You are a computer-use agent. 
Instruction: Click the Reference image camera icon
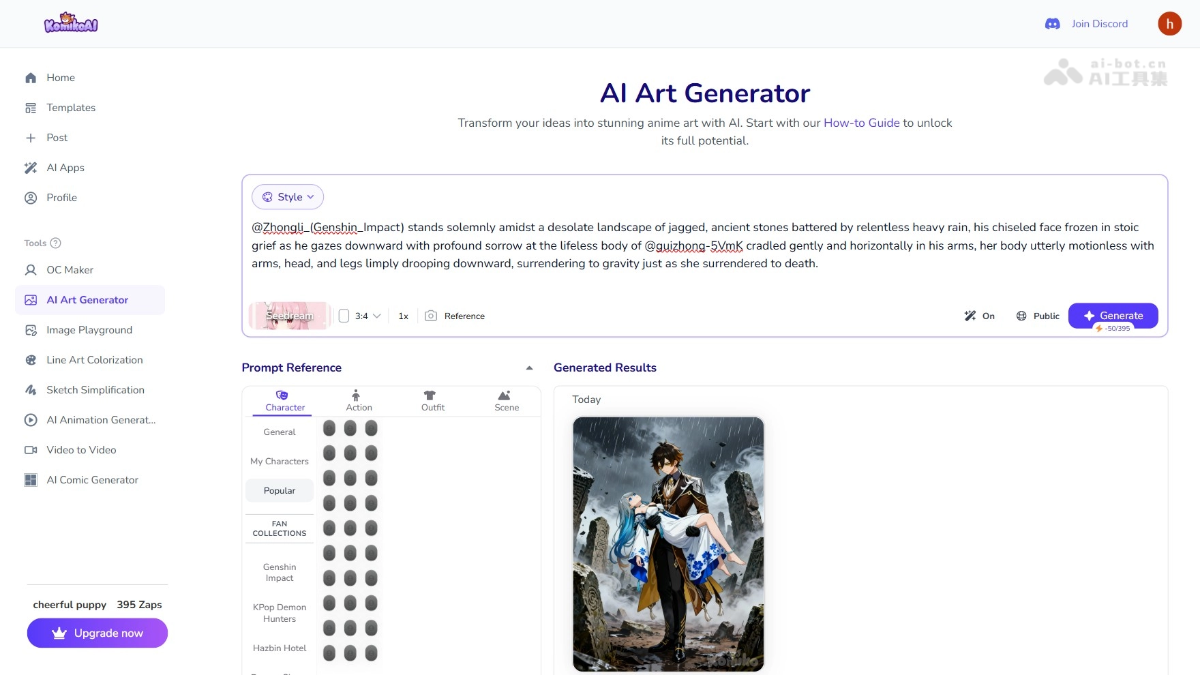click(x=431, y=316)
